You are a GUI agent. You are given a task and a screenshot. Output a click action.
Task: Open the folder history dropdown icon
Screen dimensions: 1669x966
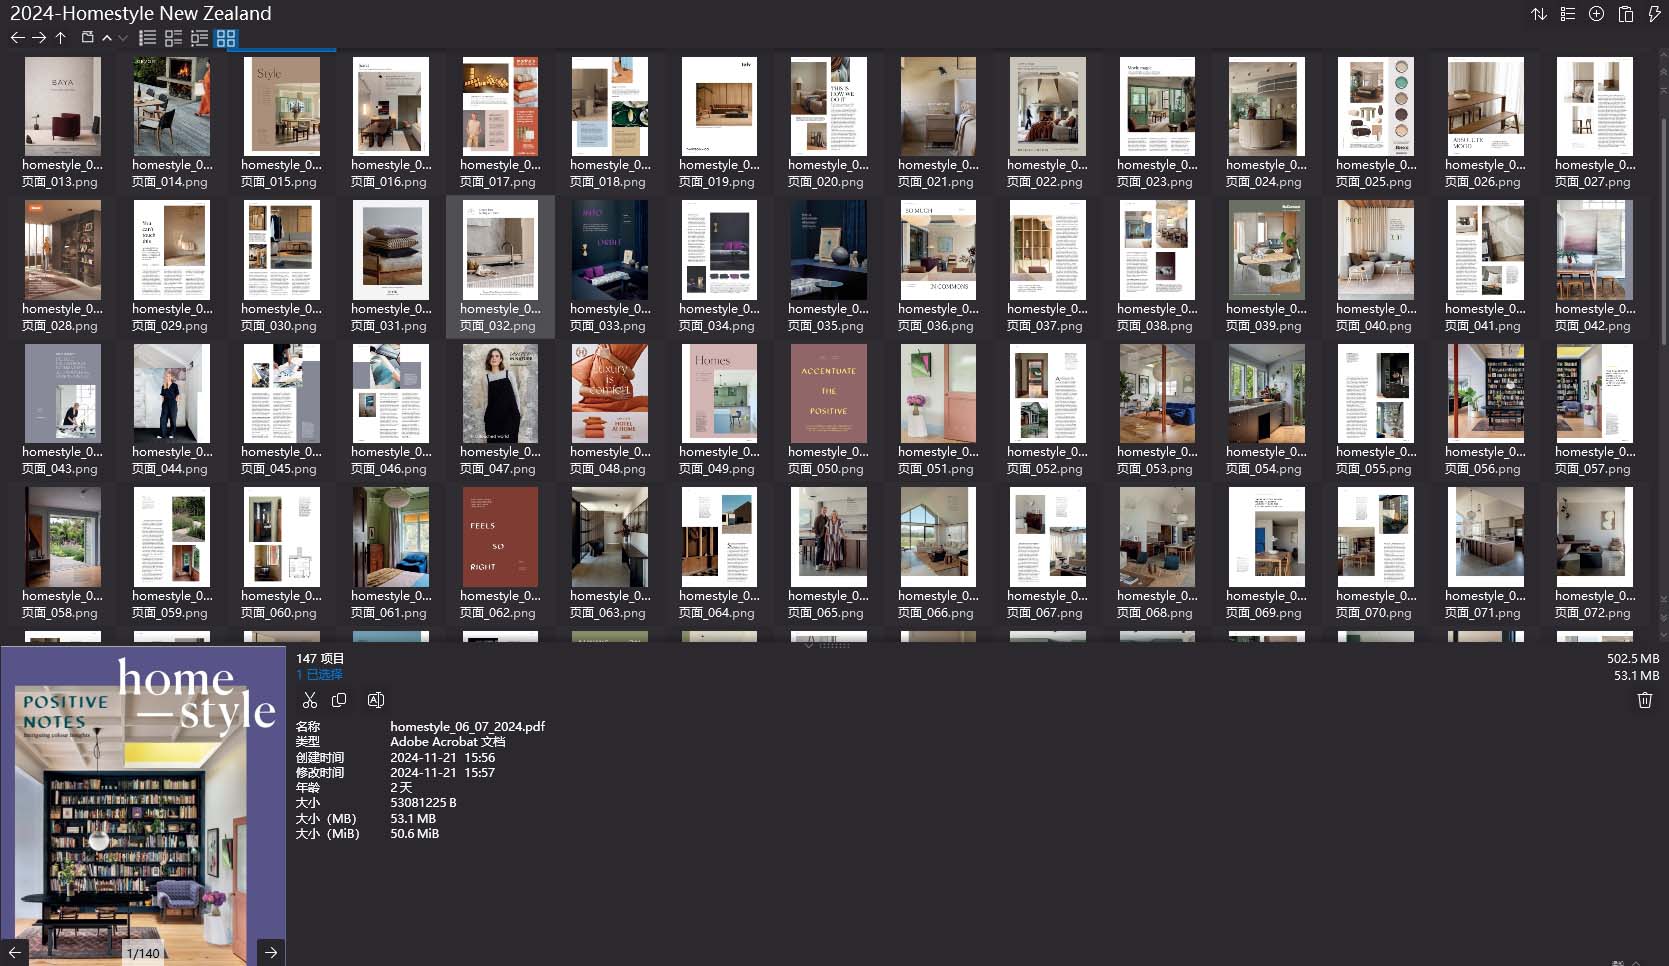(x=88, y=38)
